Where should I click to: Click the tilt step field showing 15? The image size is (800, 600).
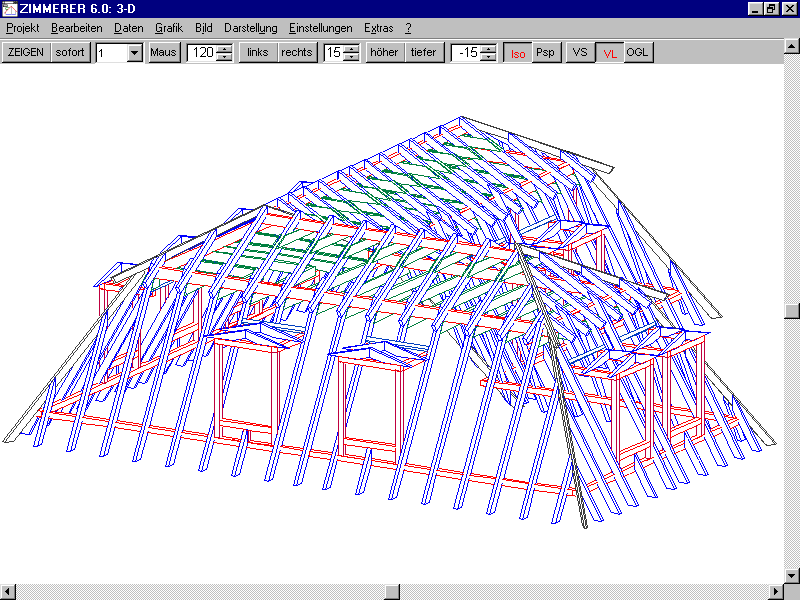(x=333, y=53)
